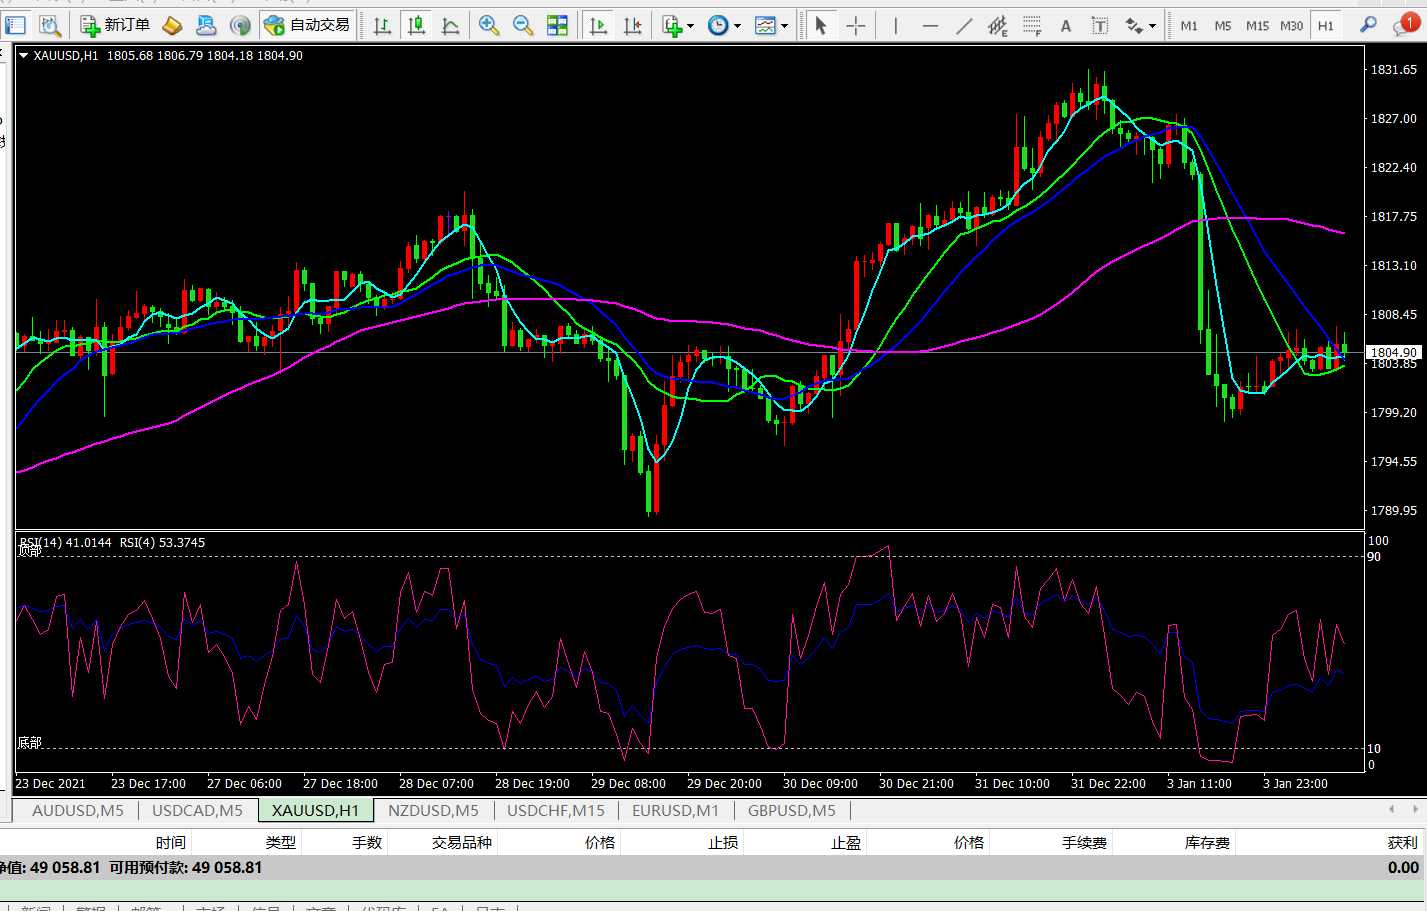Click the 库存费 column header
The image size is (1427, 911).
[x=1207, y=843]
